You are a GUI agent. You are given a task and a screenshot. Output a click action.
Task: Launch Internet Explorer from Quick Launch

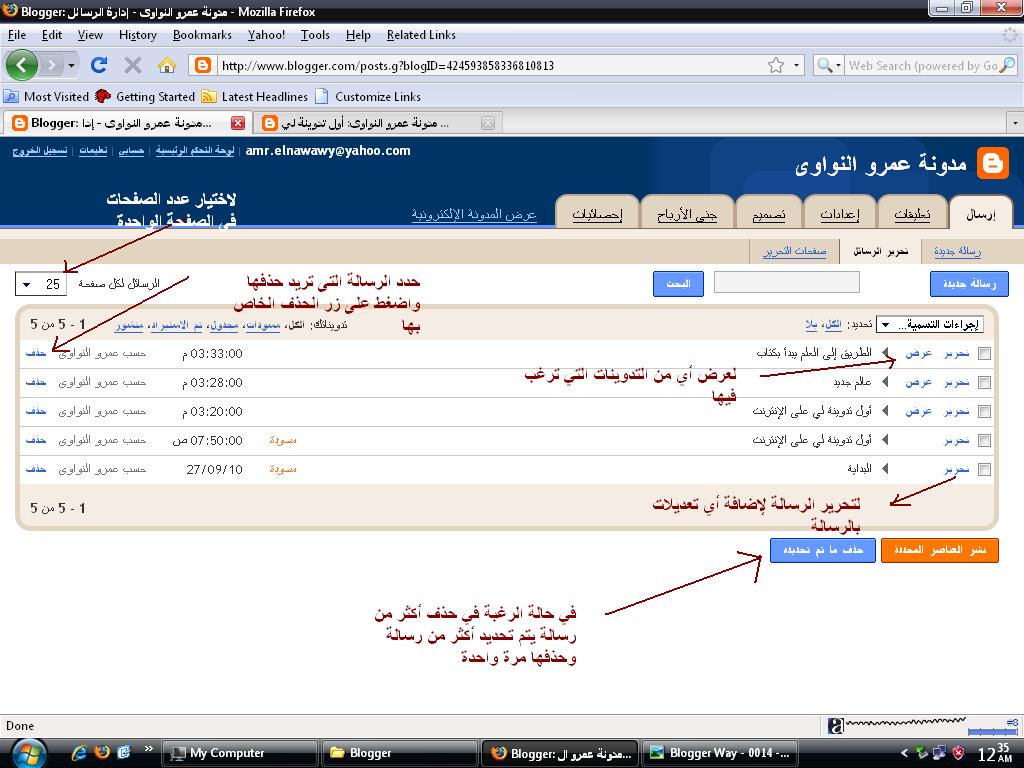point(79,753)
